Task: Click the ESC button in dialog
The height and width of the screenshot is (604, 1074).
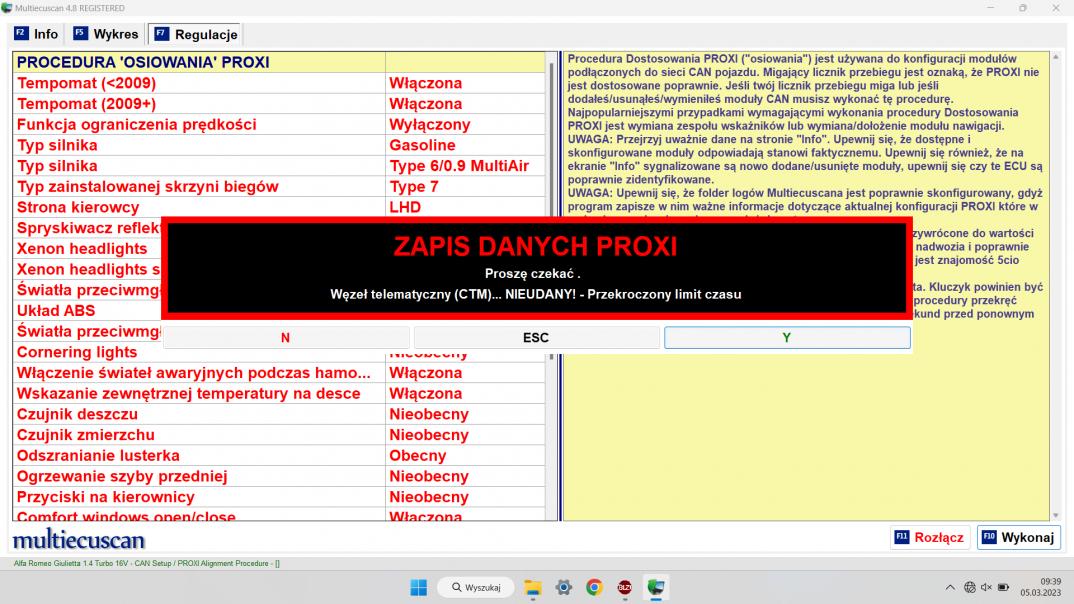Action: (536, 338)
